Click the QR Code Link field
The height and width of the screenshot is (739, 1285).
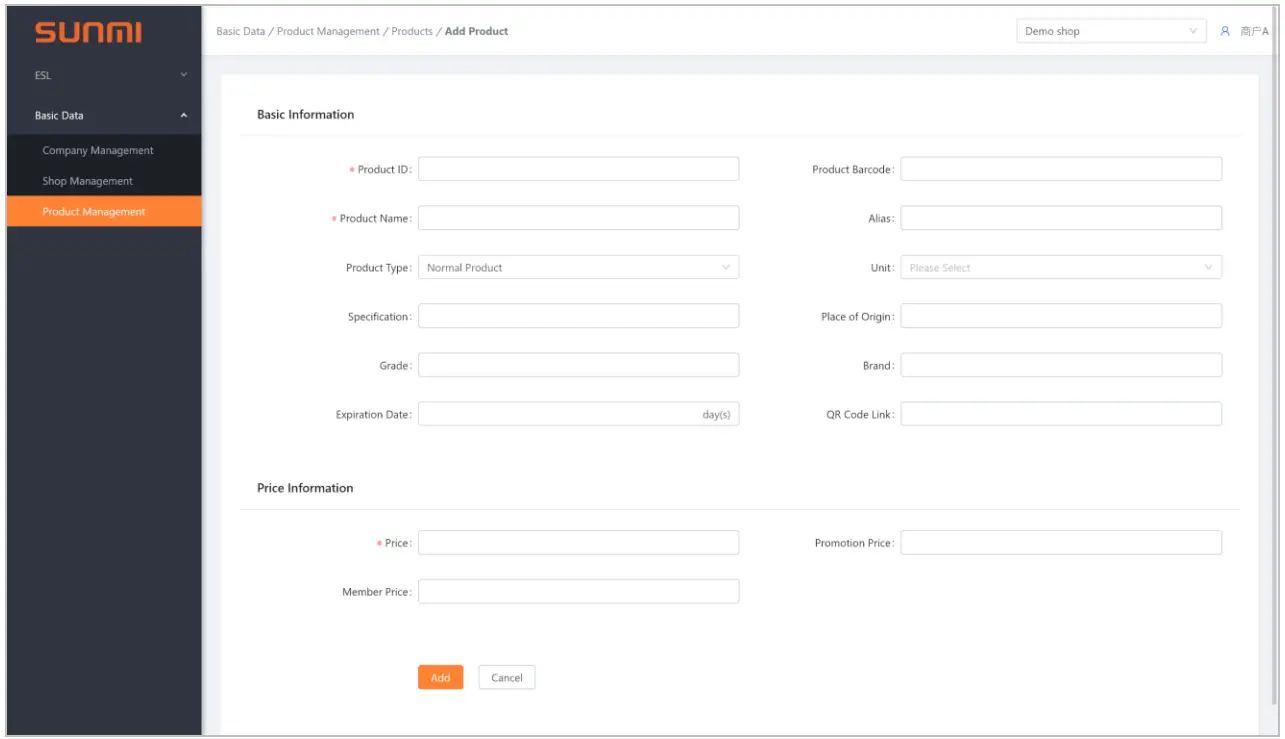pos(1060,414)
